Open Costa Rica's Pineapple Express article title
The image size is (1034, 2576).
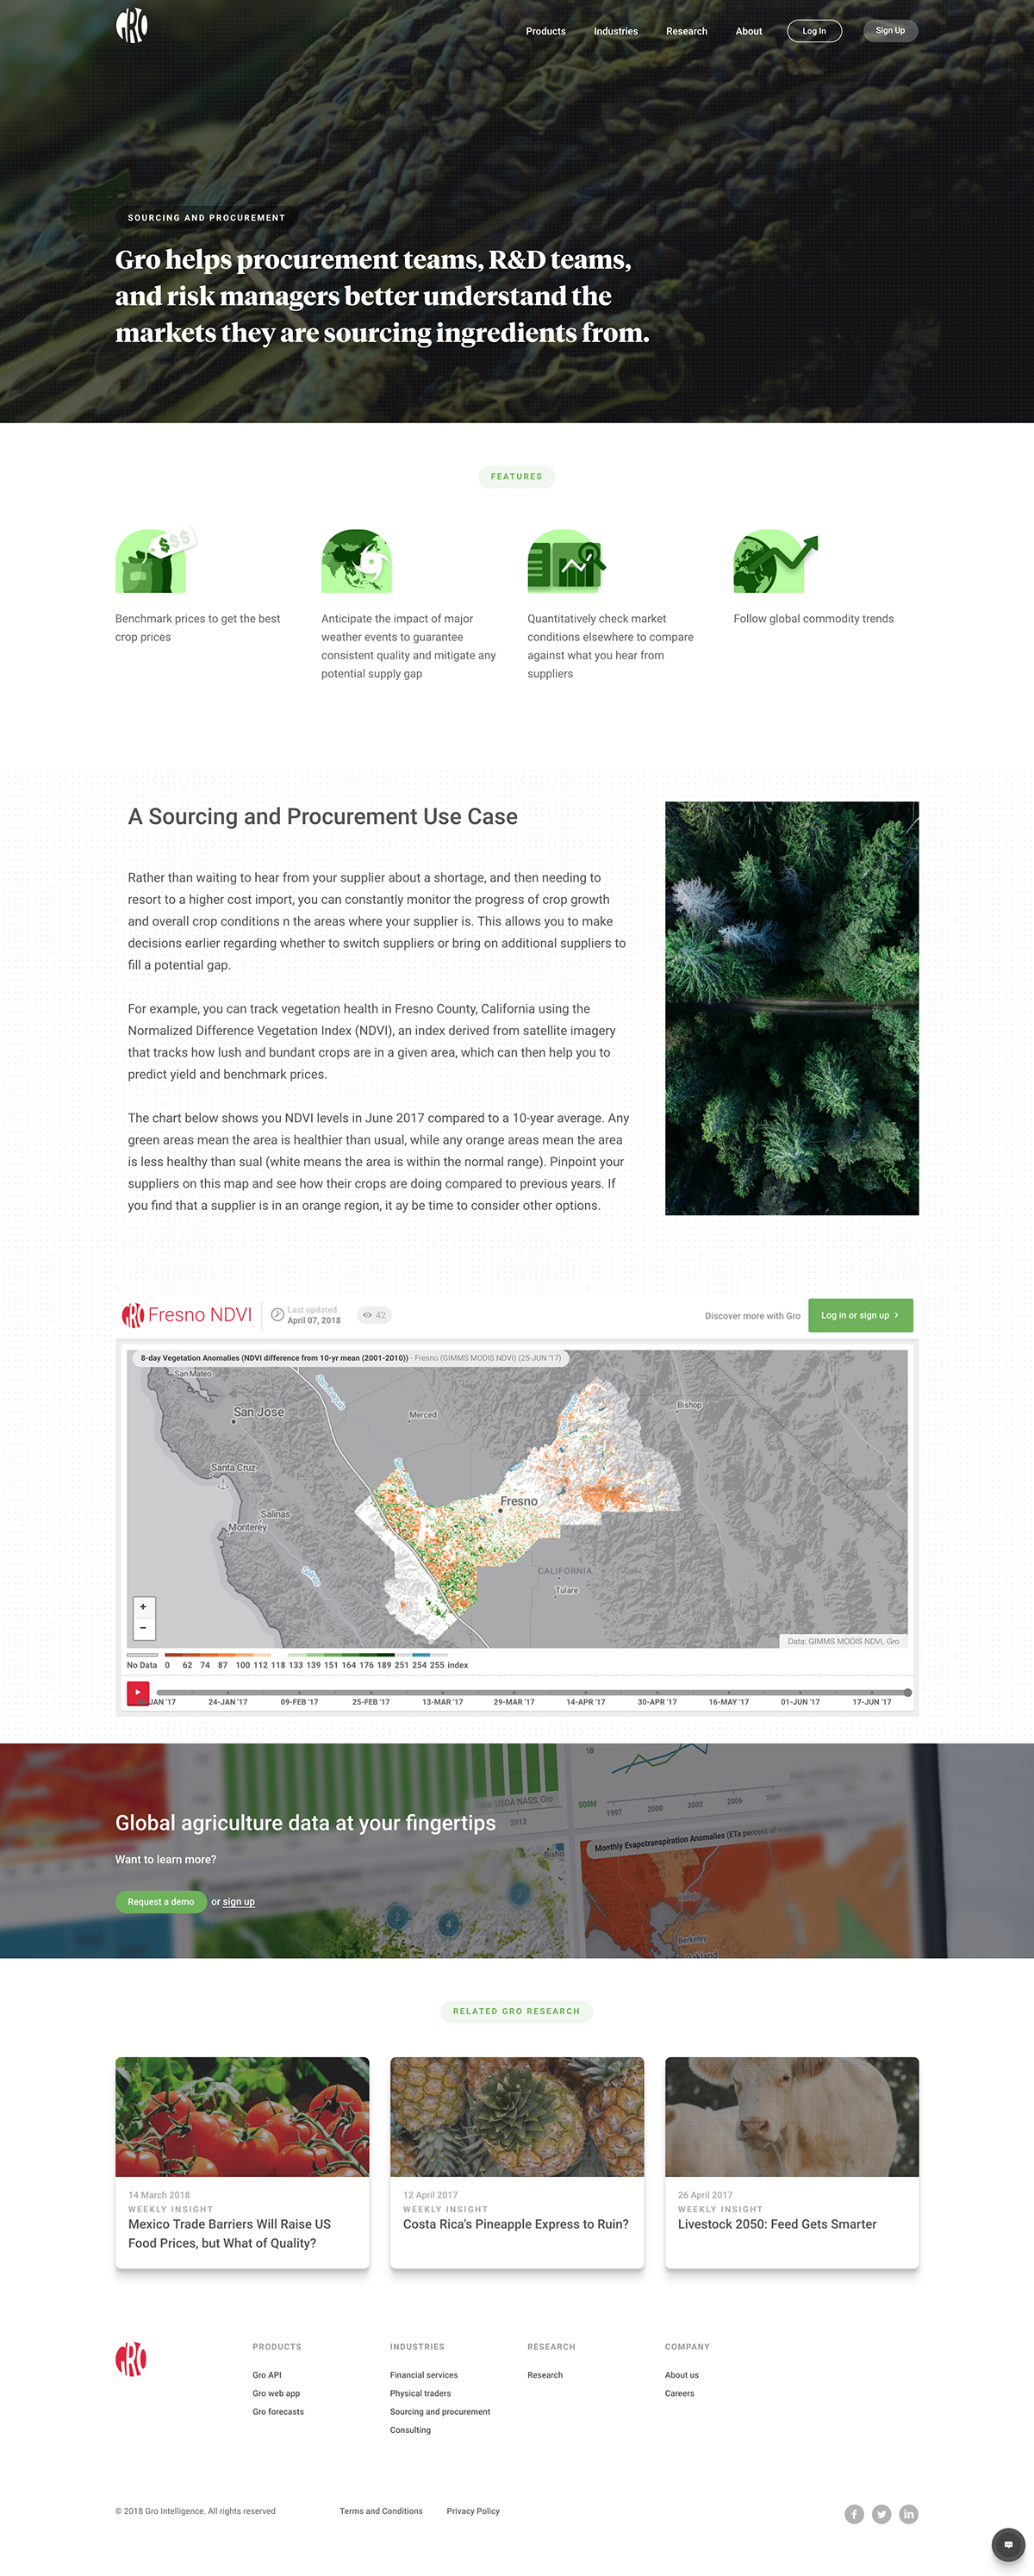pos(516,2224)
